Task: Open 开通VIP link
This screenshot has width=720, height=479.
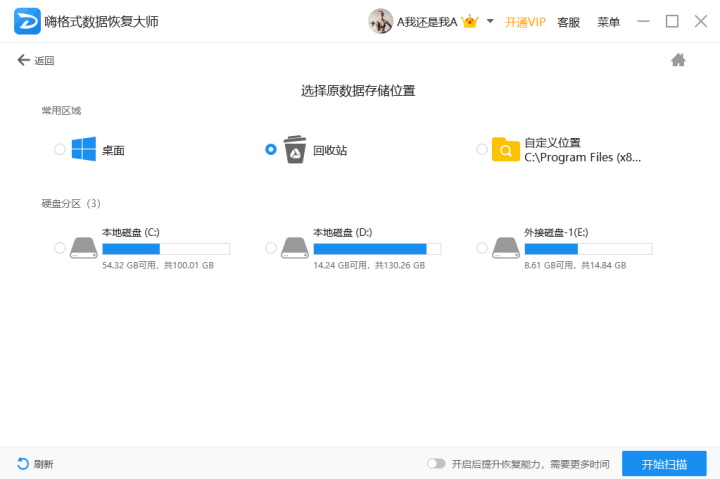Action: 525,22
